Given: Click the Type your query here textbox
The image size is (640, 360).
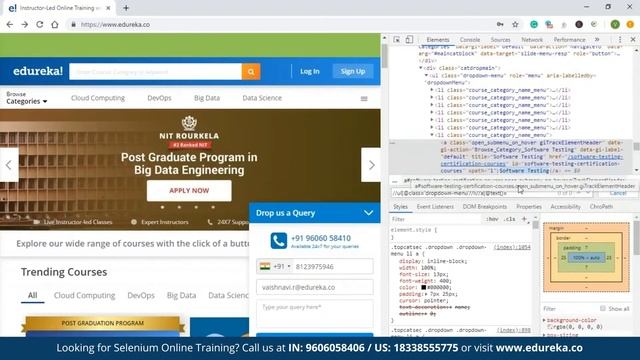Looking at the screenshot, I should pyautogui.click(x=315, y=314).
